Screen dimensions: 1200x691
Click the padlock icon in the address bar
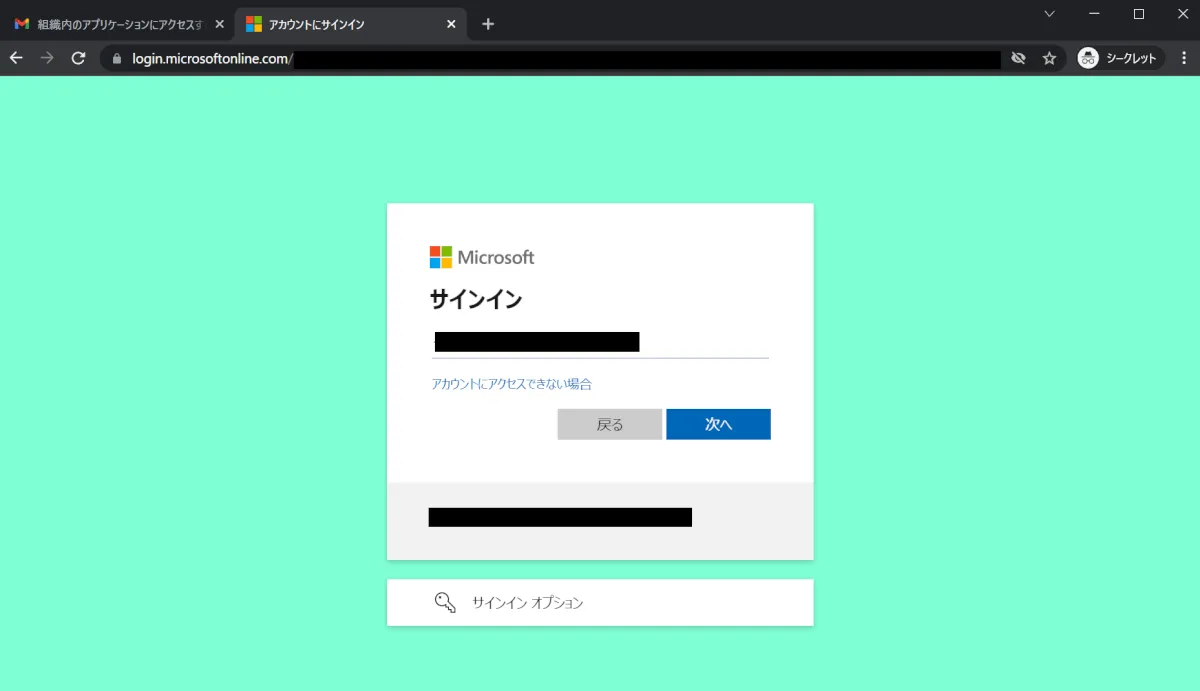(117, 59)
